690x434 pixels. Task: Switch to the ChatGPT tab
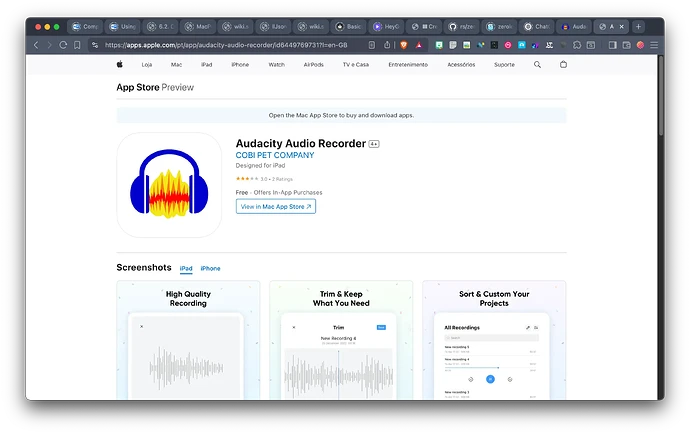537,26
